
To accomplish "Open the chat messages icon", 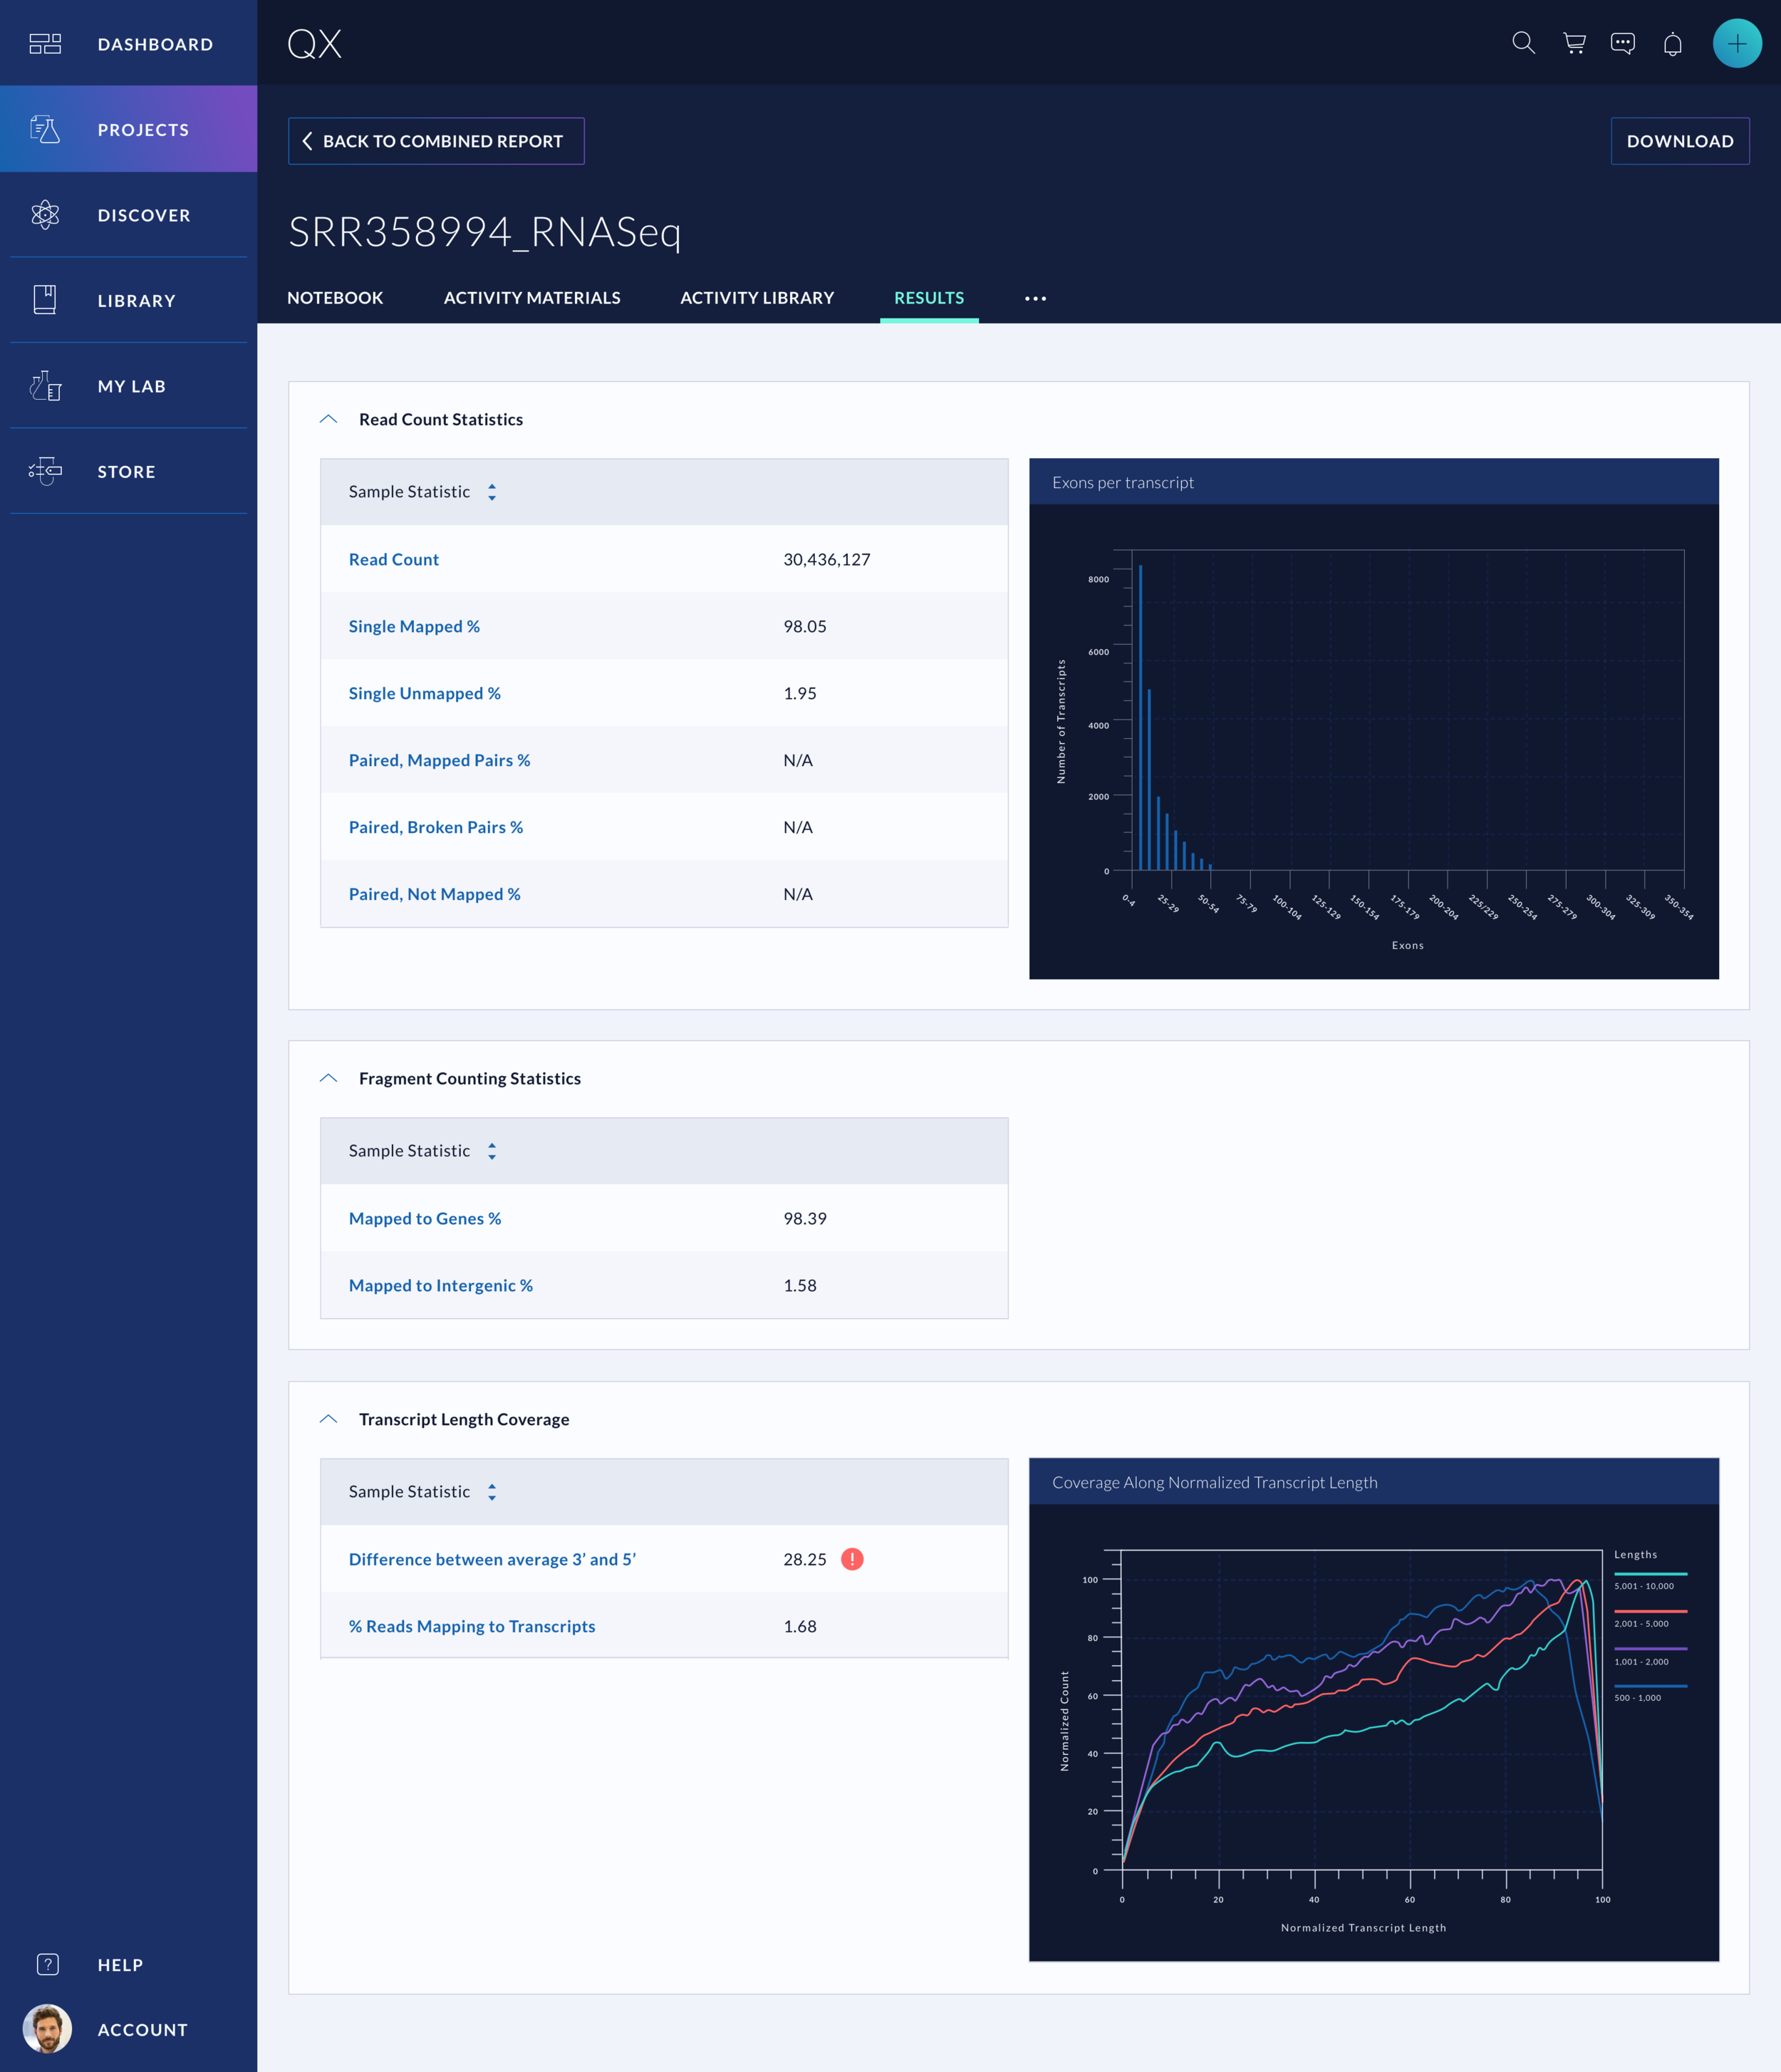I will click(1623, 43).
